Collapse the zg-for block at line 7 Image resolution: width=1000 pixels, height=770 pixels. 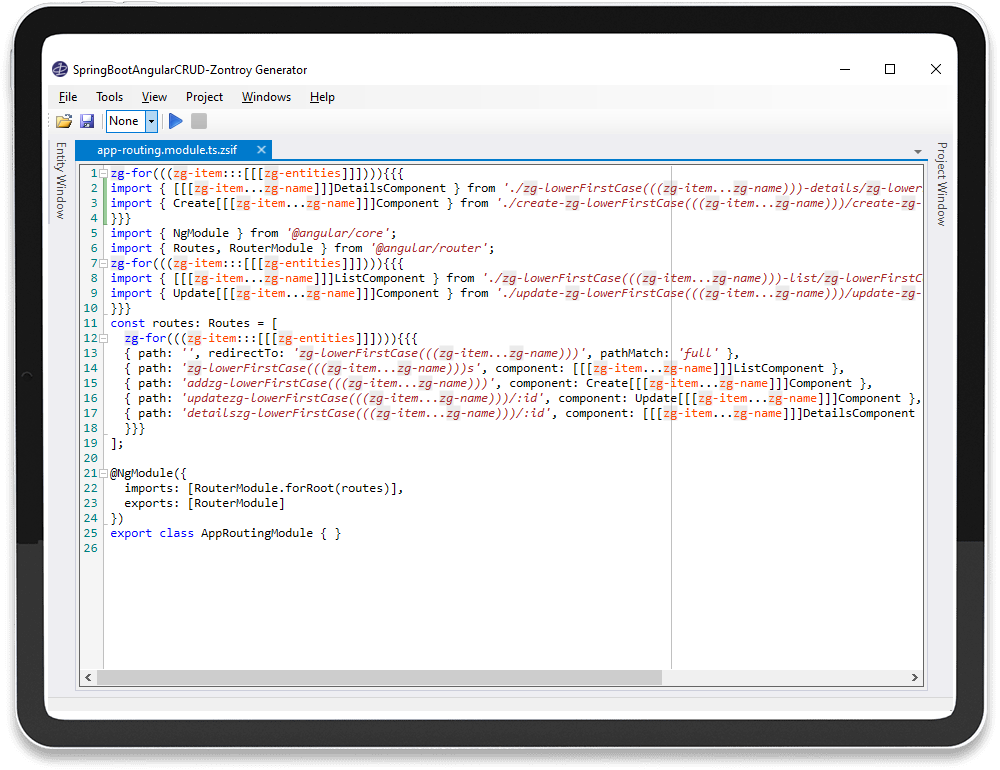tap(104, 264)
